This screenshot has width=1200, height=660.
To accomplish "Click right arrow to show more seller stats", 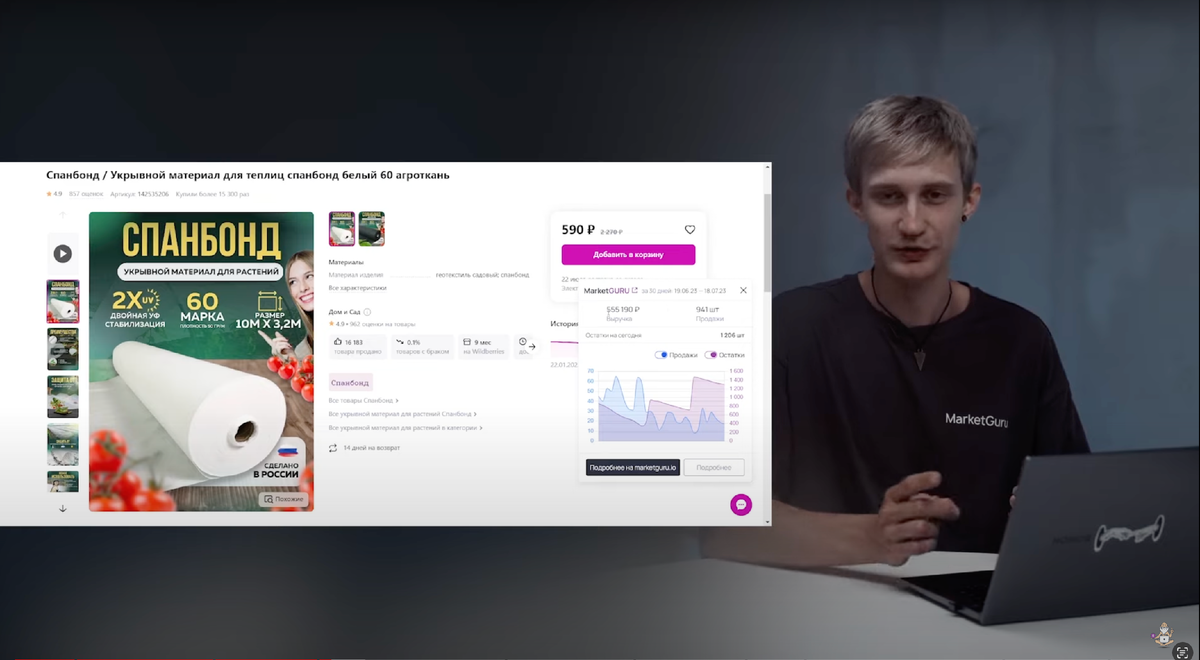I will pyautogui.click(x=532, y=346).
